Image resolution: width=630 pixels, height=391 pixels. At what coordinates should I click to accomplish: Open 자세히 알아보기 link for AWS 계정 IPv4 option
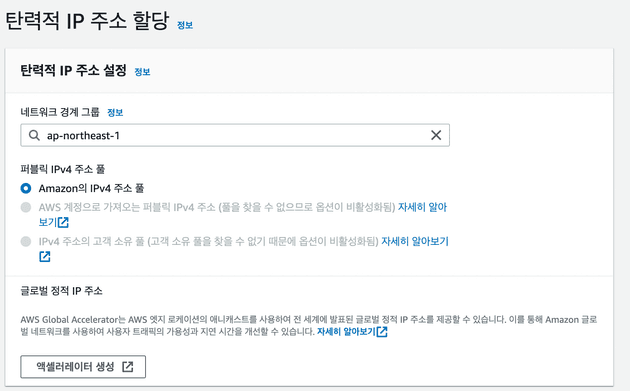[422, 207]
